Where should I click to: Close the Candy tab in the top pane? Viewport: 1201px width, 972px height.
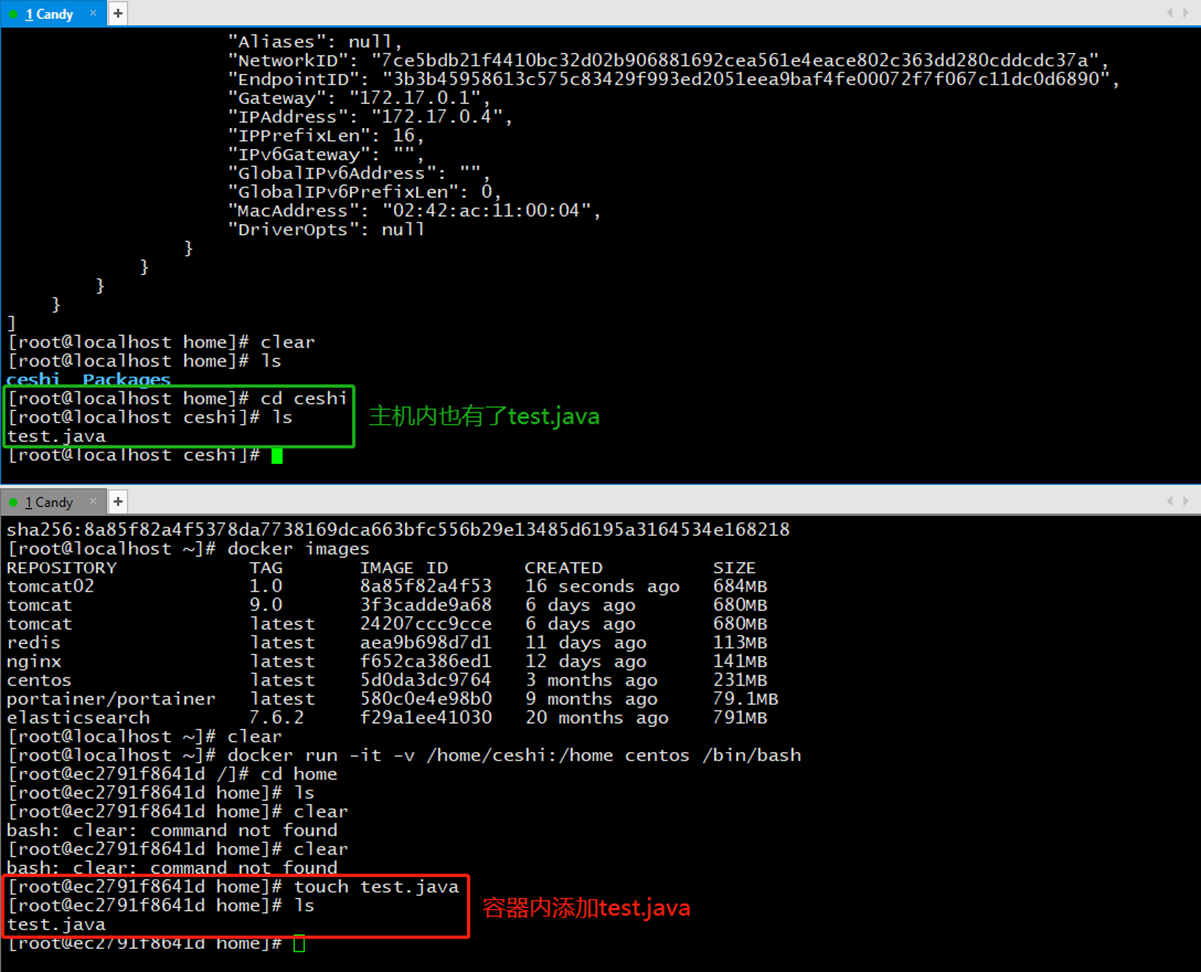pos(93,14)
